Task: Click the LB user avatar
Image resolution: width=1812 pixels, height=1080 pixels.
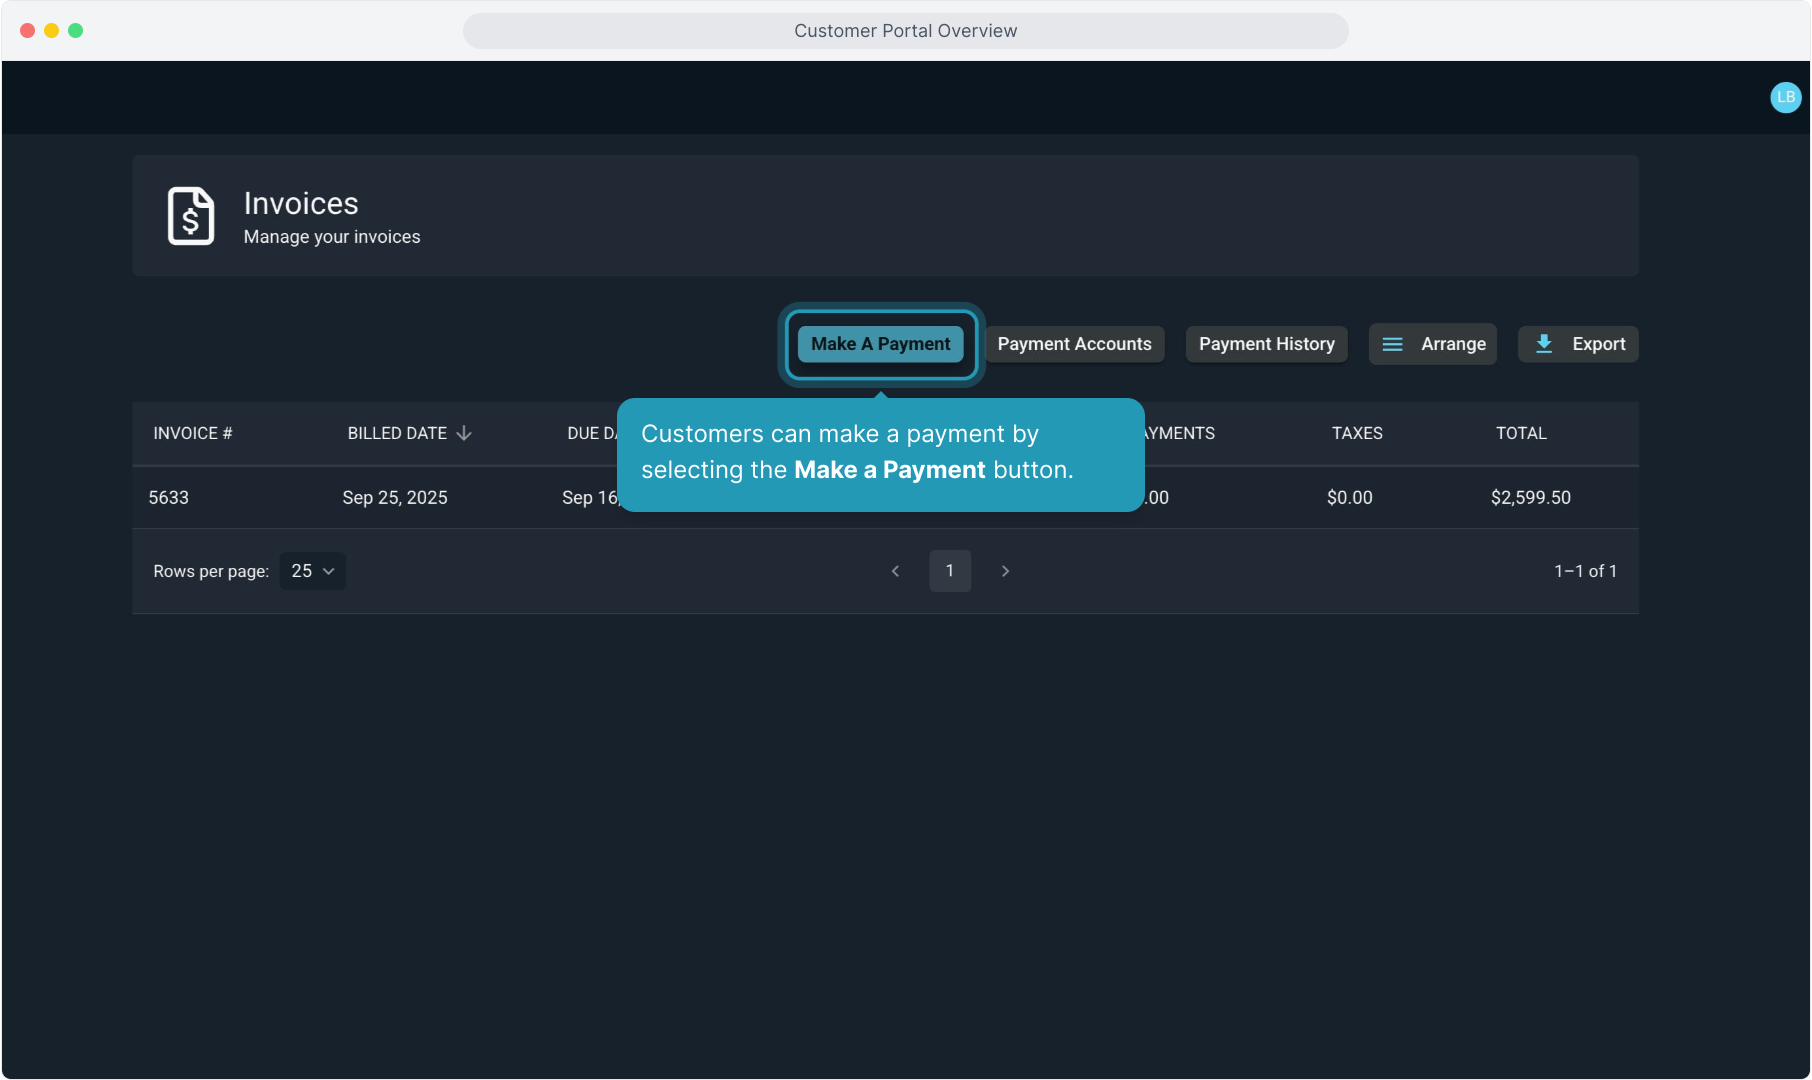Action: click(x=1785, y=97)
